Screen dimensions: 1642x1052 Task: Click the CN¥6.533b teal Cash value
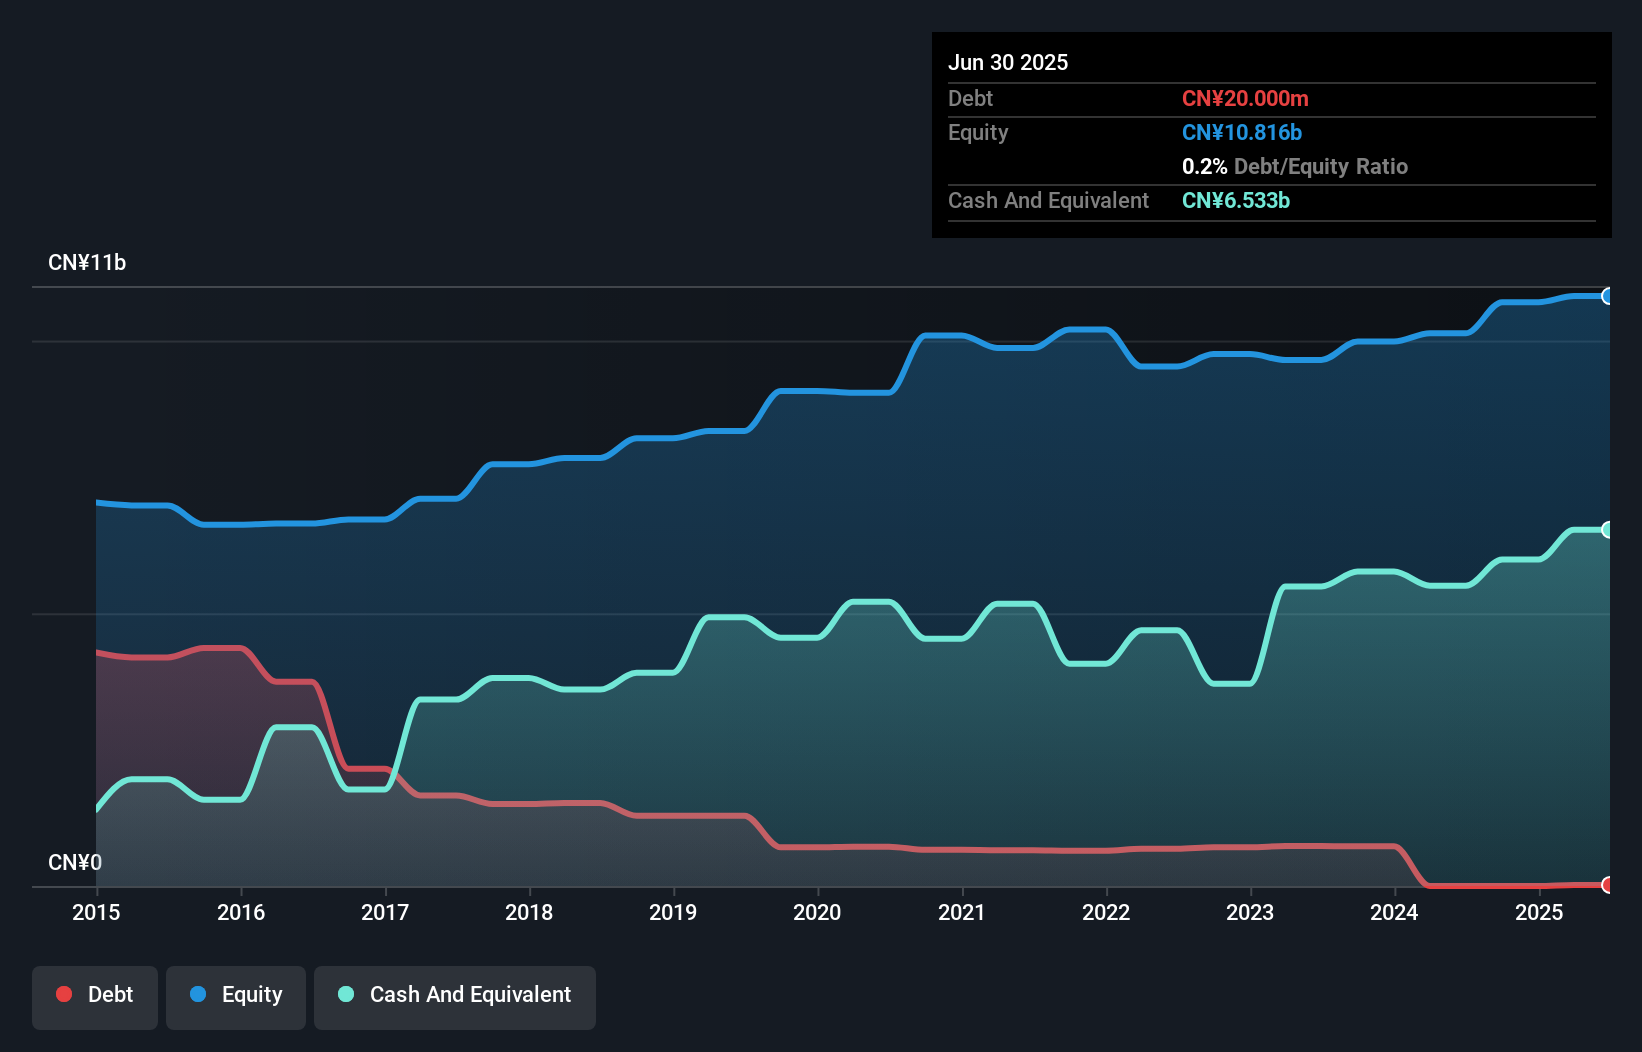1236,201
